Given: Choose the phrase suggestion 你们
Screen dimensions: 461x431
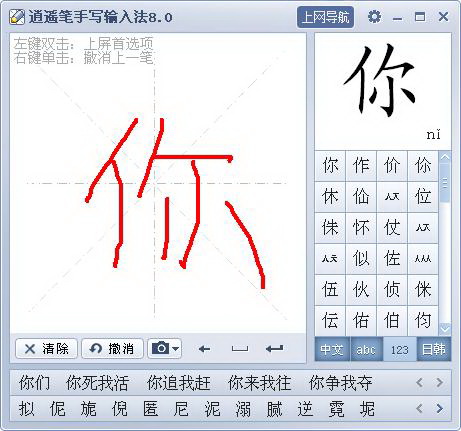Looking at the screenshot, I should point(35,383).
